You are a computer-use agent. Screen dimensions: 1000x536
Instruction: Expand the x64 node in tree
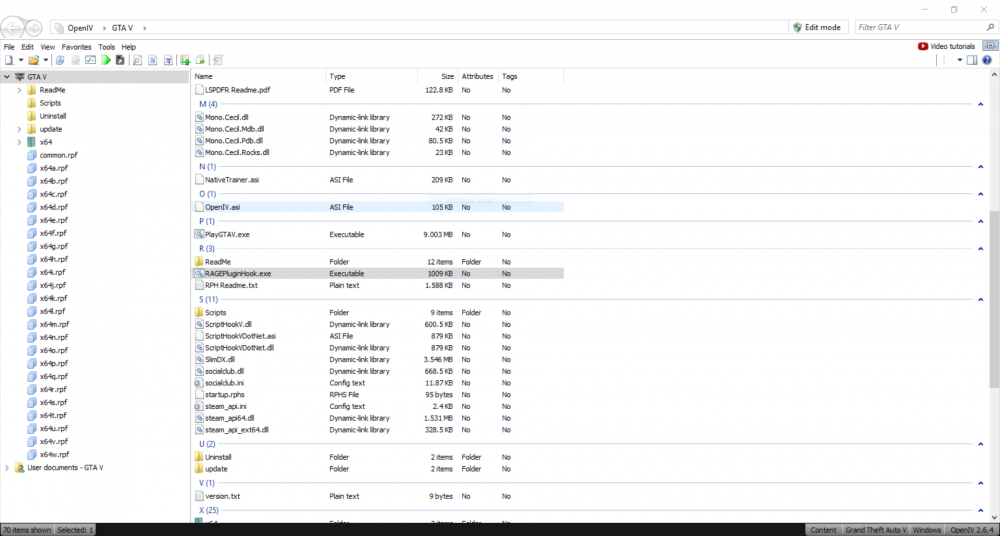click(19, 142)
